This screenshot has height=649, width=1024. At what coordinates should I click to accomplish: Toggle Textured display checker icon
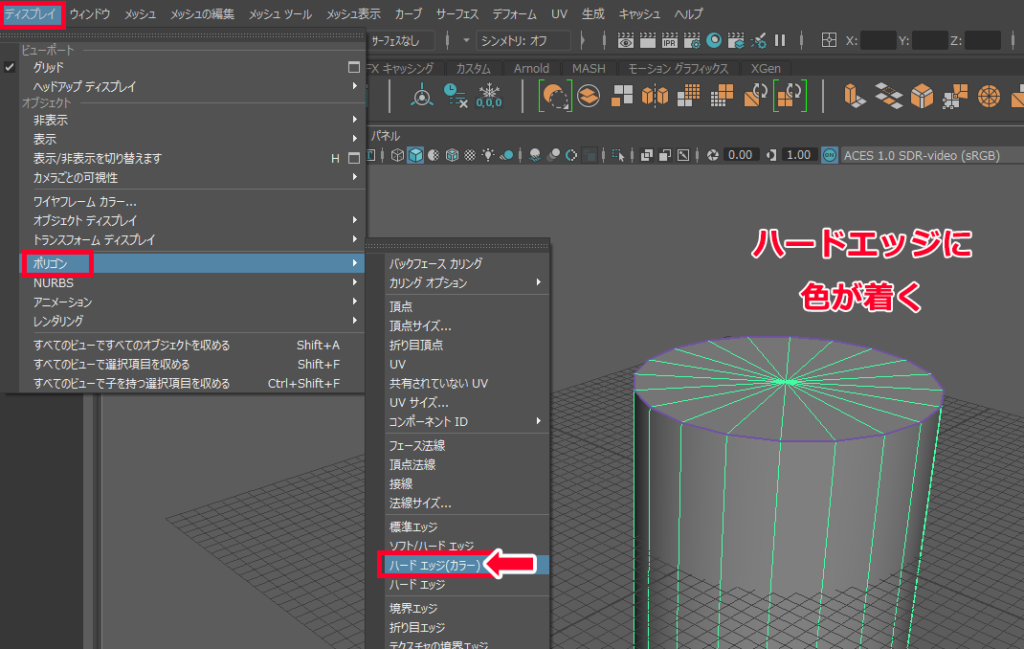pyautogui.click(x=470, y=155)
